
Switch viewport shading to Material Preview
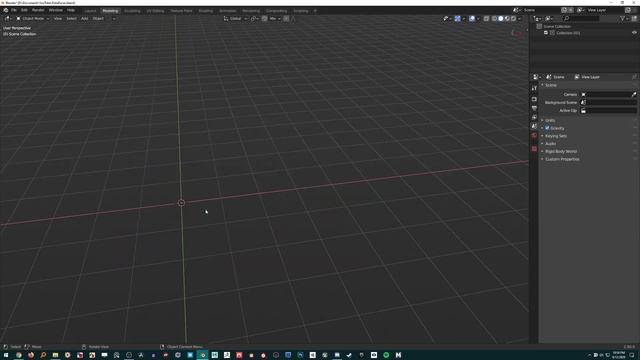pyautogui.click(x=507, y=18)
